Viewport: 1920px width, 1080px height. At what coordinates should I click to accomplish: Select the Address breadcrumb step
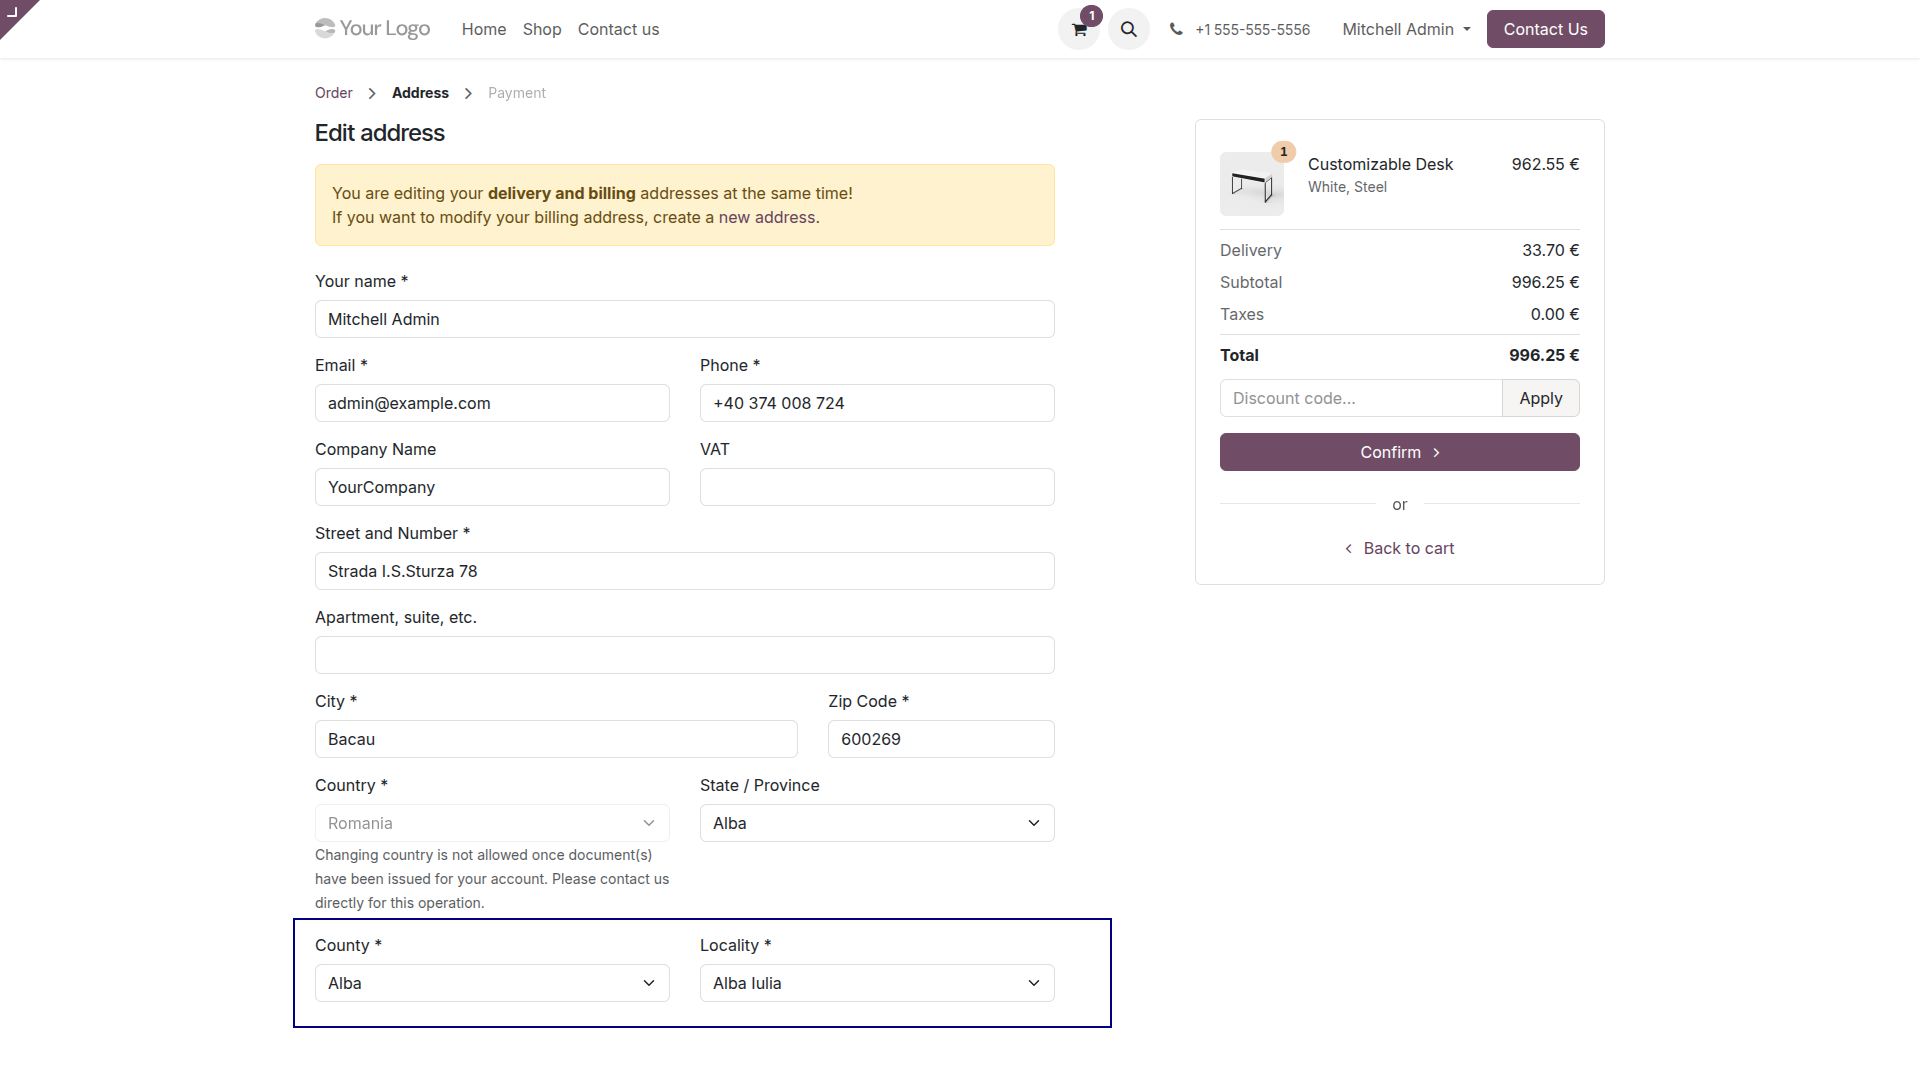point(420,93)
